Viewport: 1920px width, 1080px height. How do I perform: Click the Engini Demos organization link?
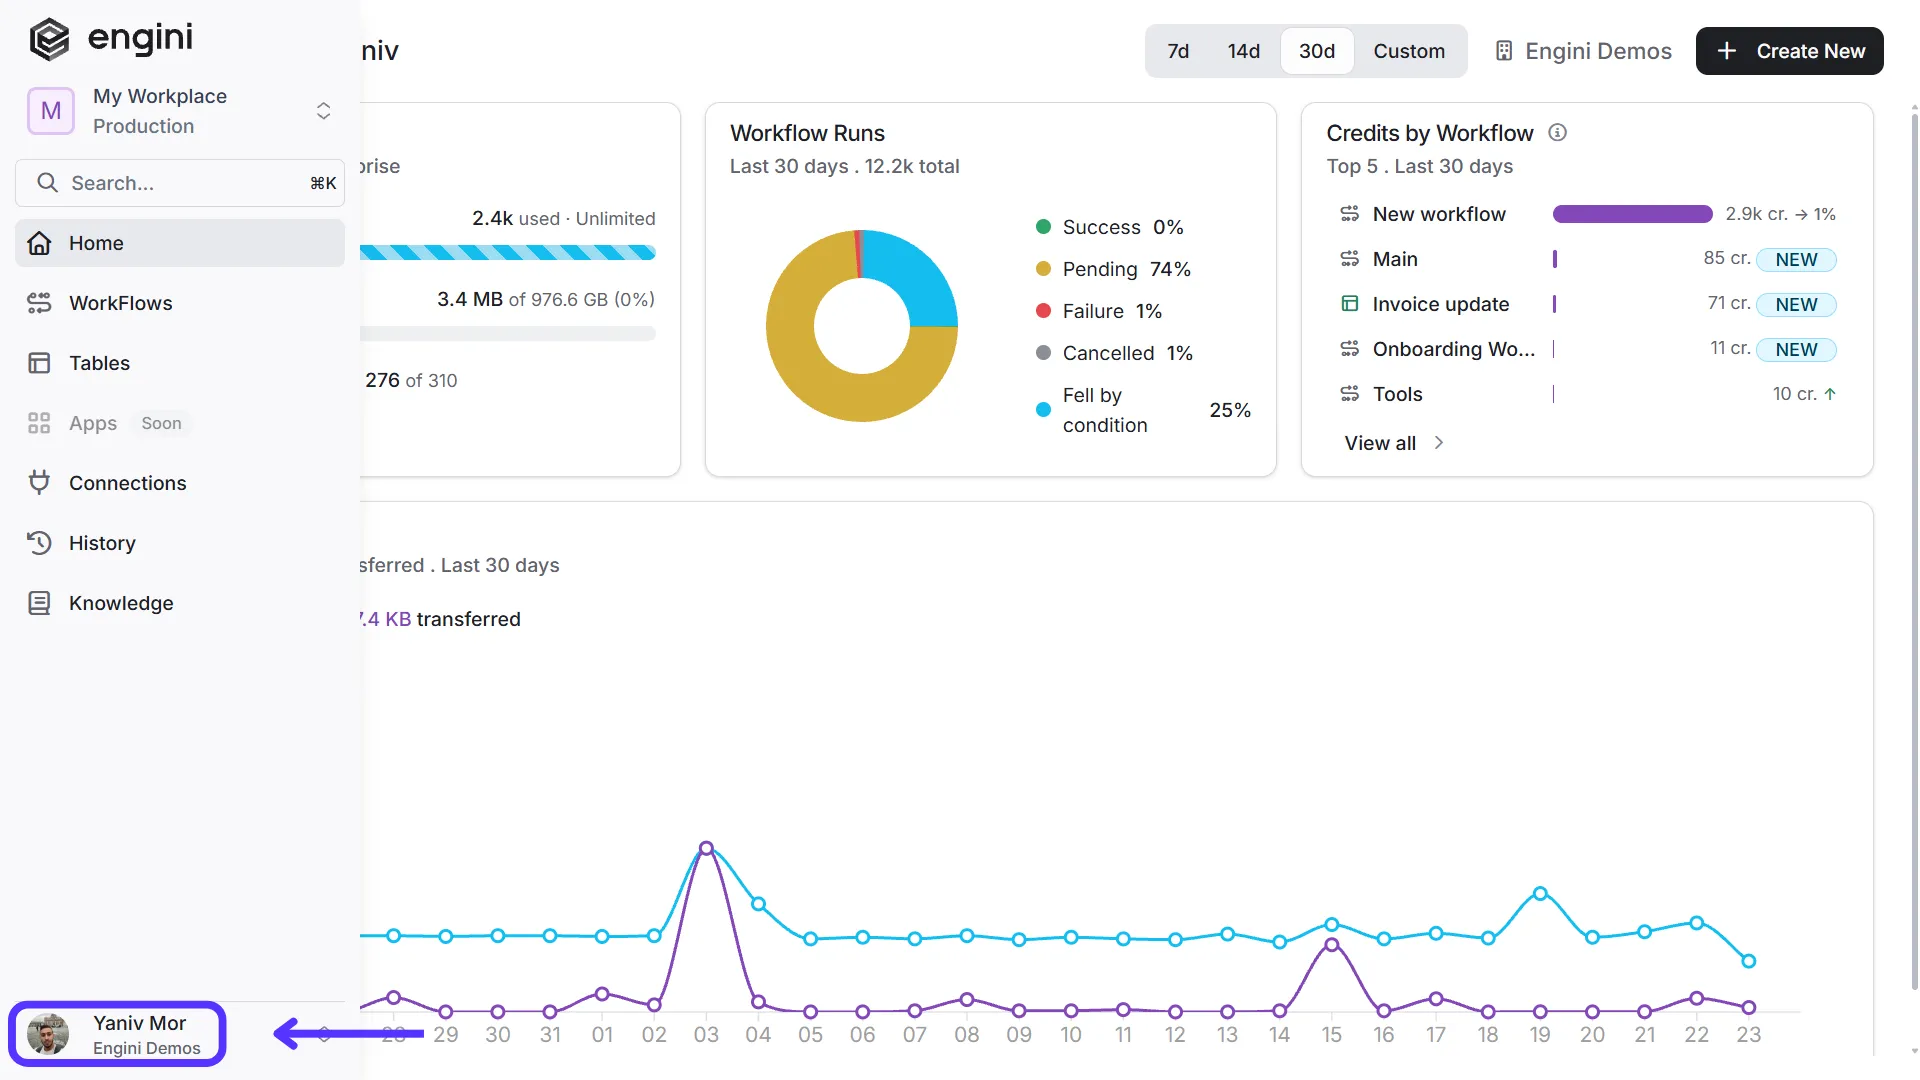tap(1583, 51)
